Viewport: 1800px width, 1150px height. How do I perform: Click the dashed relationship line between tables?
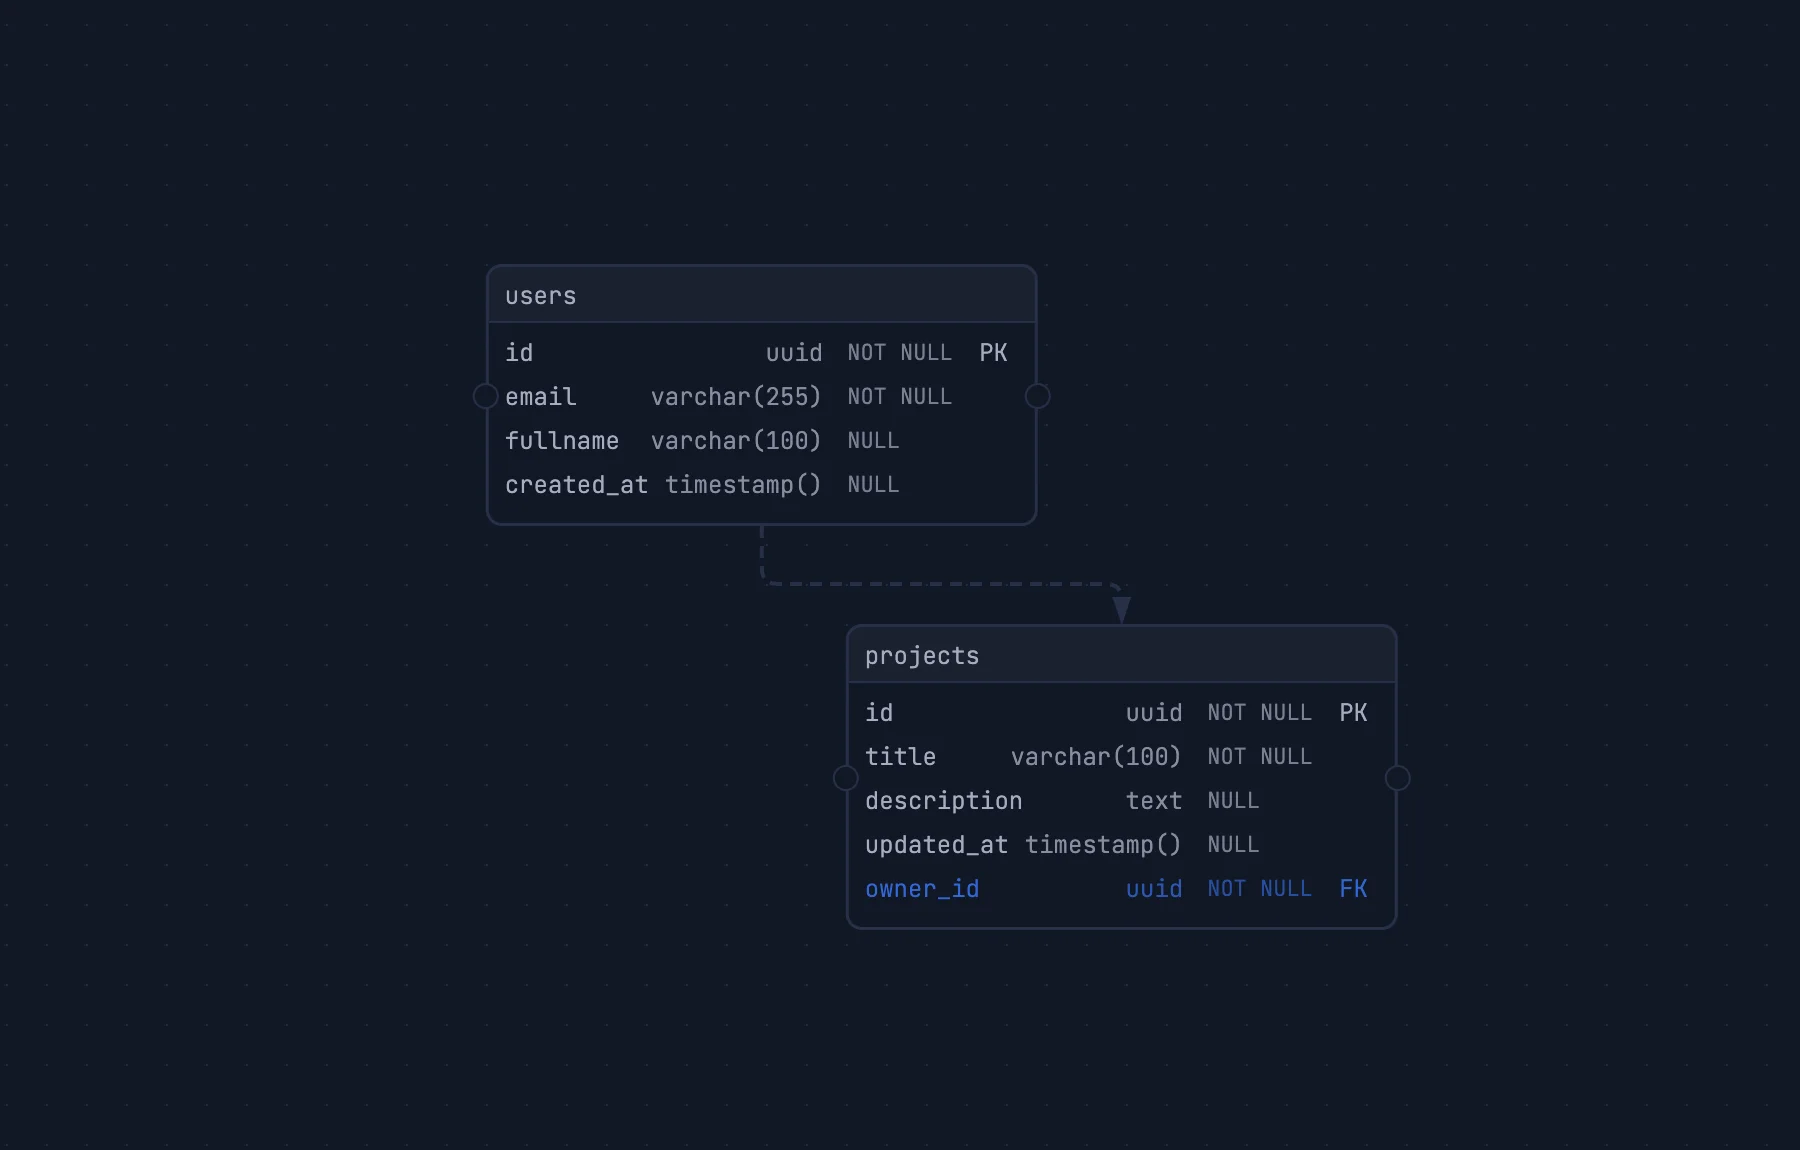pos(940,582)
